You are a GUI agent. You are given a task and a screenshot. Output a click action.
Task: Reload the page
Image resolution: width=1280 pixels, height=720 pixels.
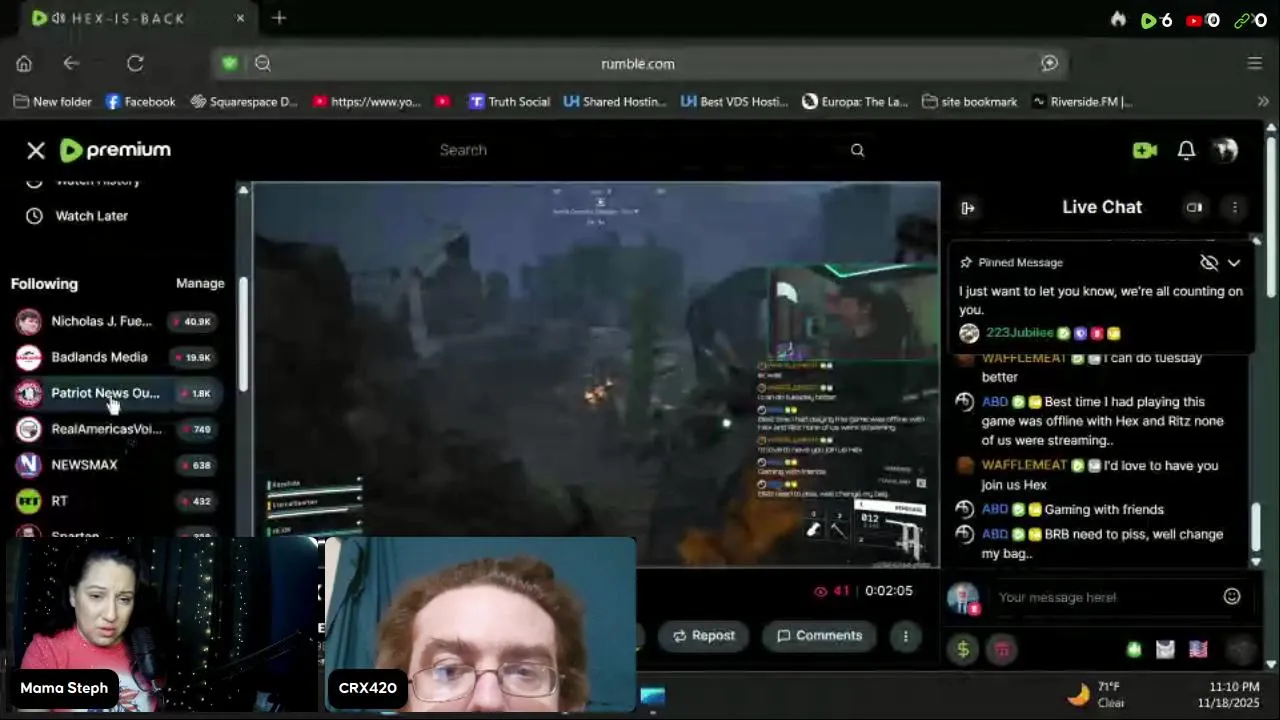[135, 63]
